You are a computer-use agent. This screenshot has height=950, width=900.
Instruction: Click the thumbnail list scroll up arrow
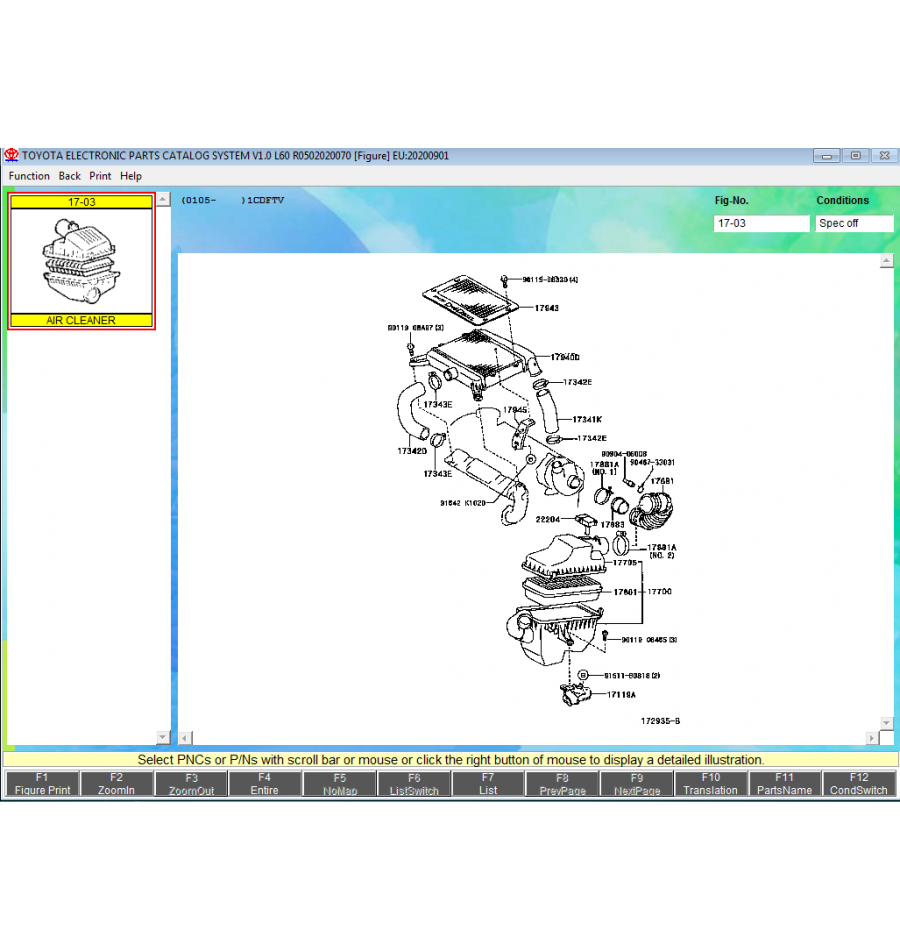(163, 199)
